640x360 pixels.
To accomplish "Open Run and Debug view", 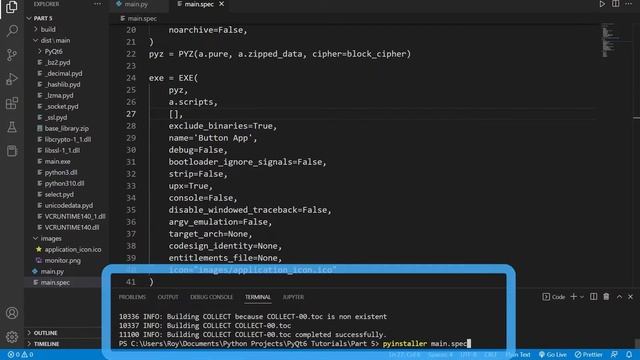I will coord(12,79).
